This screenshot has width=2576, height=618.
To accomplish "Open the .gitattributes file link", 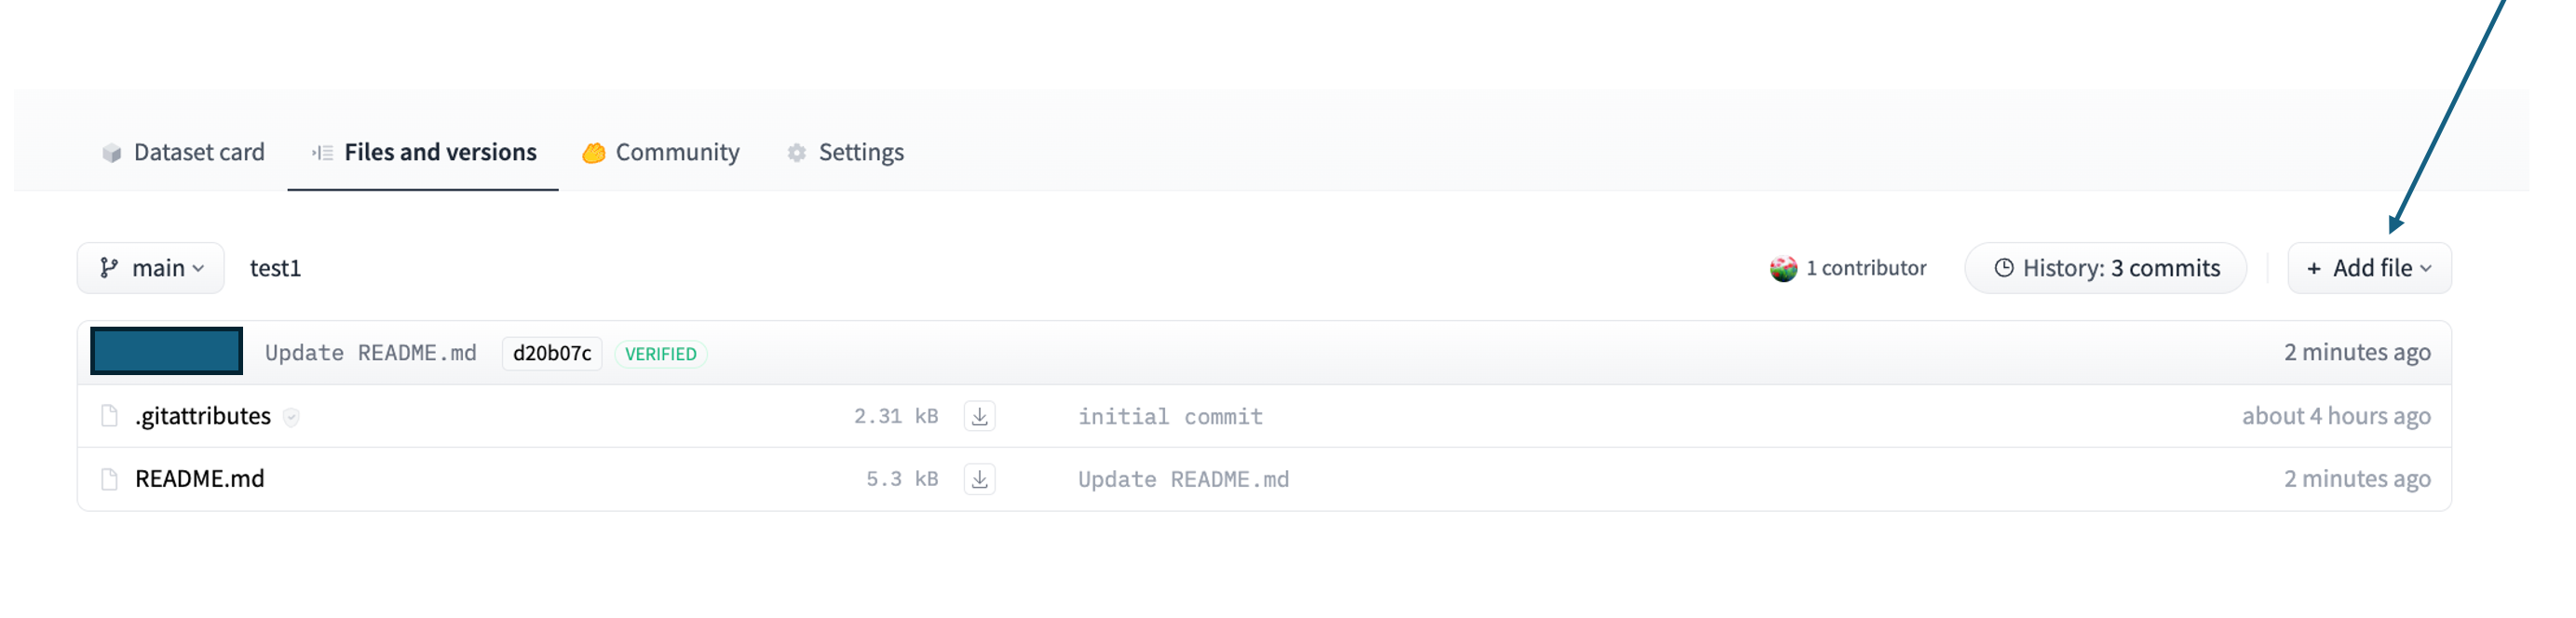I will pos(203,416).
